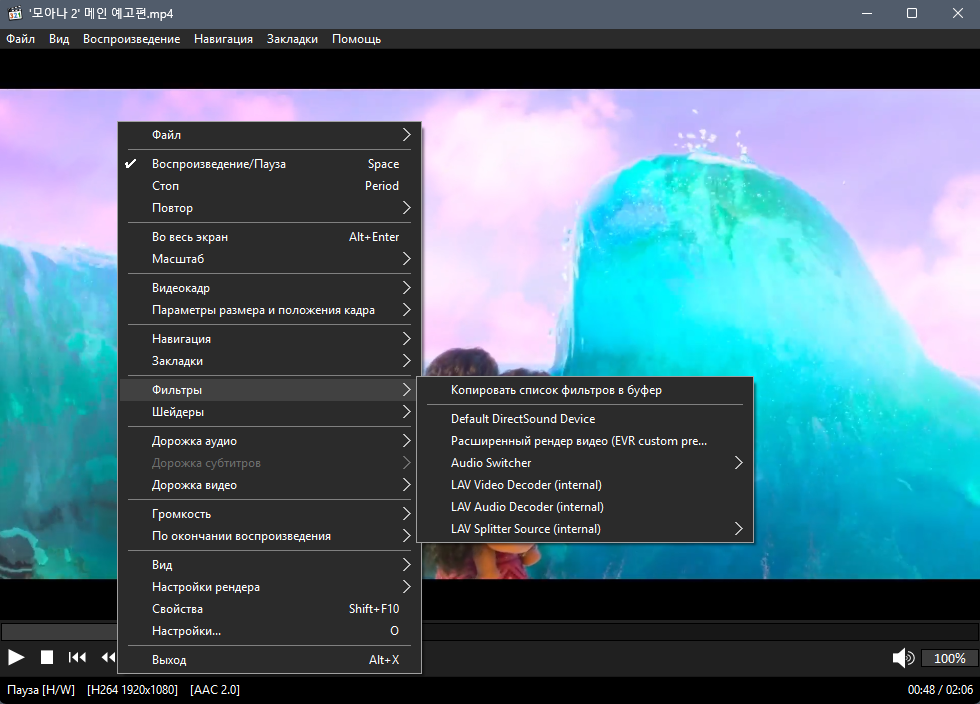Click the Play button in the control bar
This screenshot has width=980, height=704.
click(x=16, y=657)
